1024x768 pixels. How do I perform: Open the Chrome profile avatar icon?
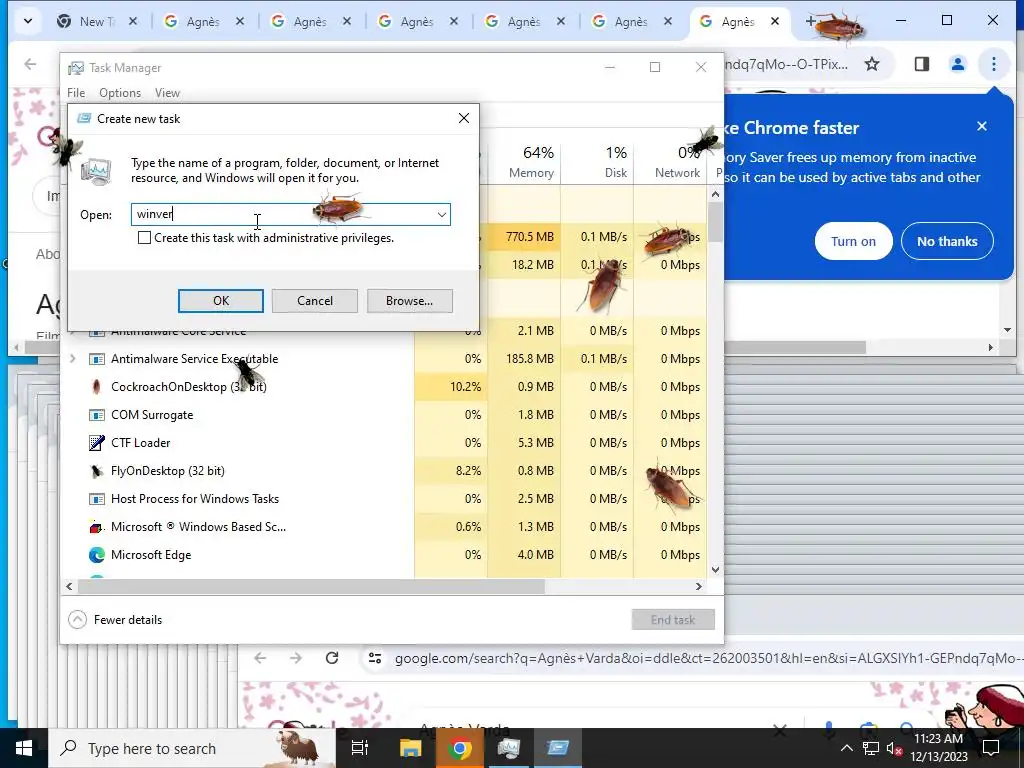(957, 64)
